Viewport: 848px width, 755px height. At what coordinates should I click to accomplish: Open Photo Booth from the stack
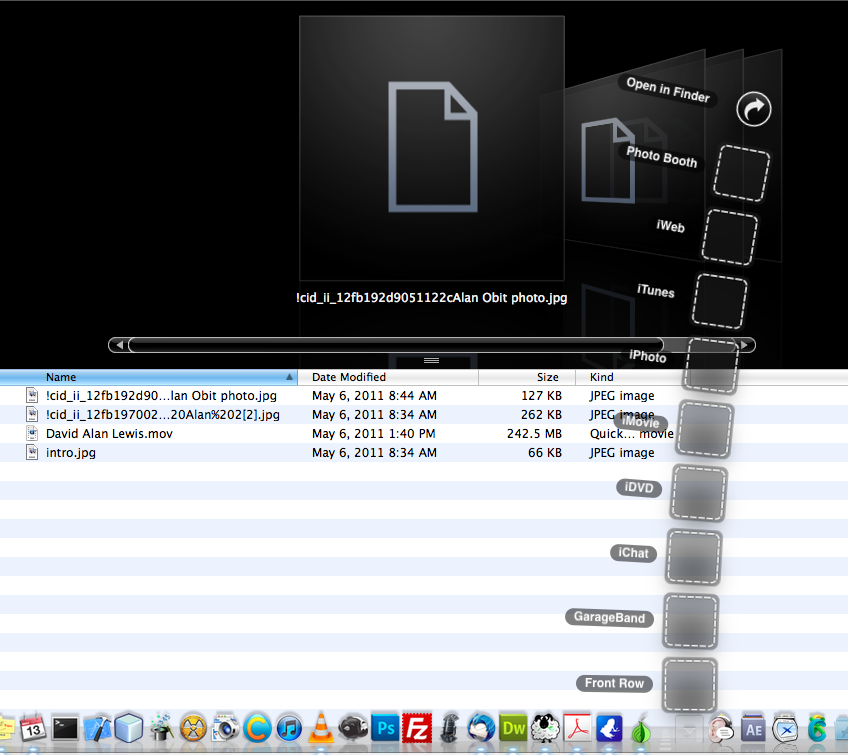pyautogui.click(x=741, y=173)
